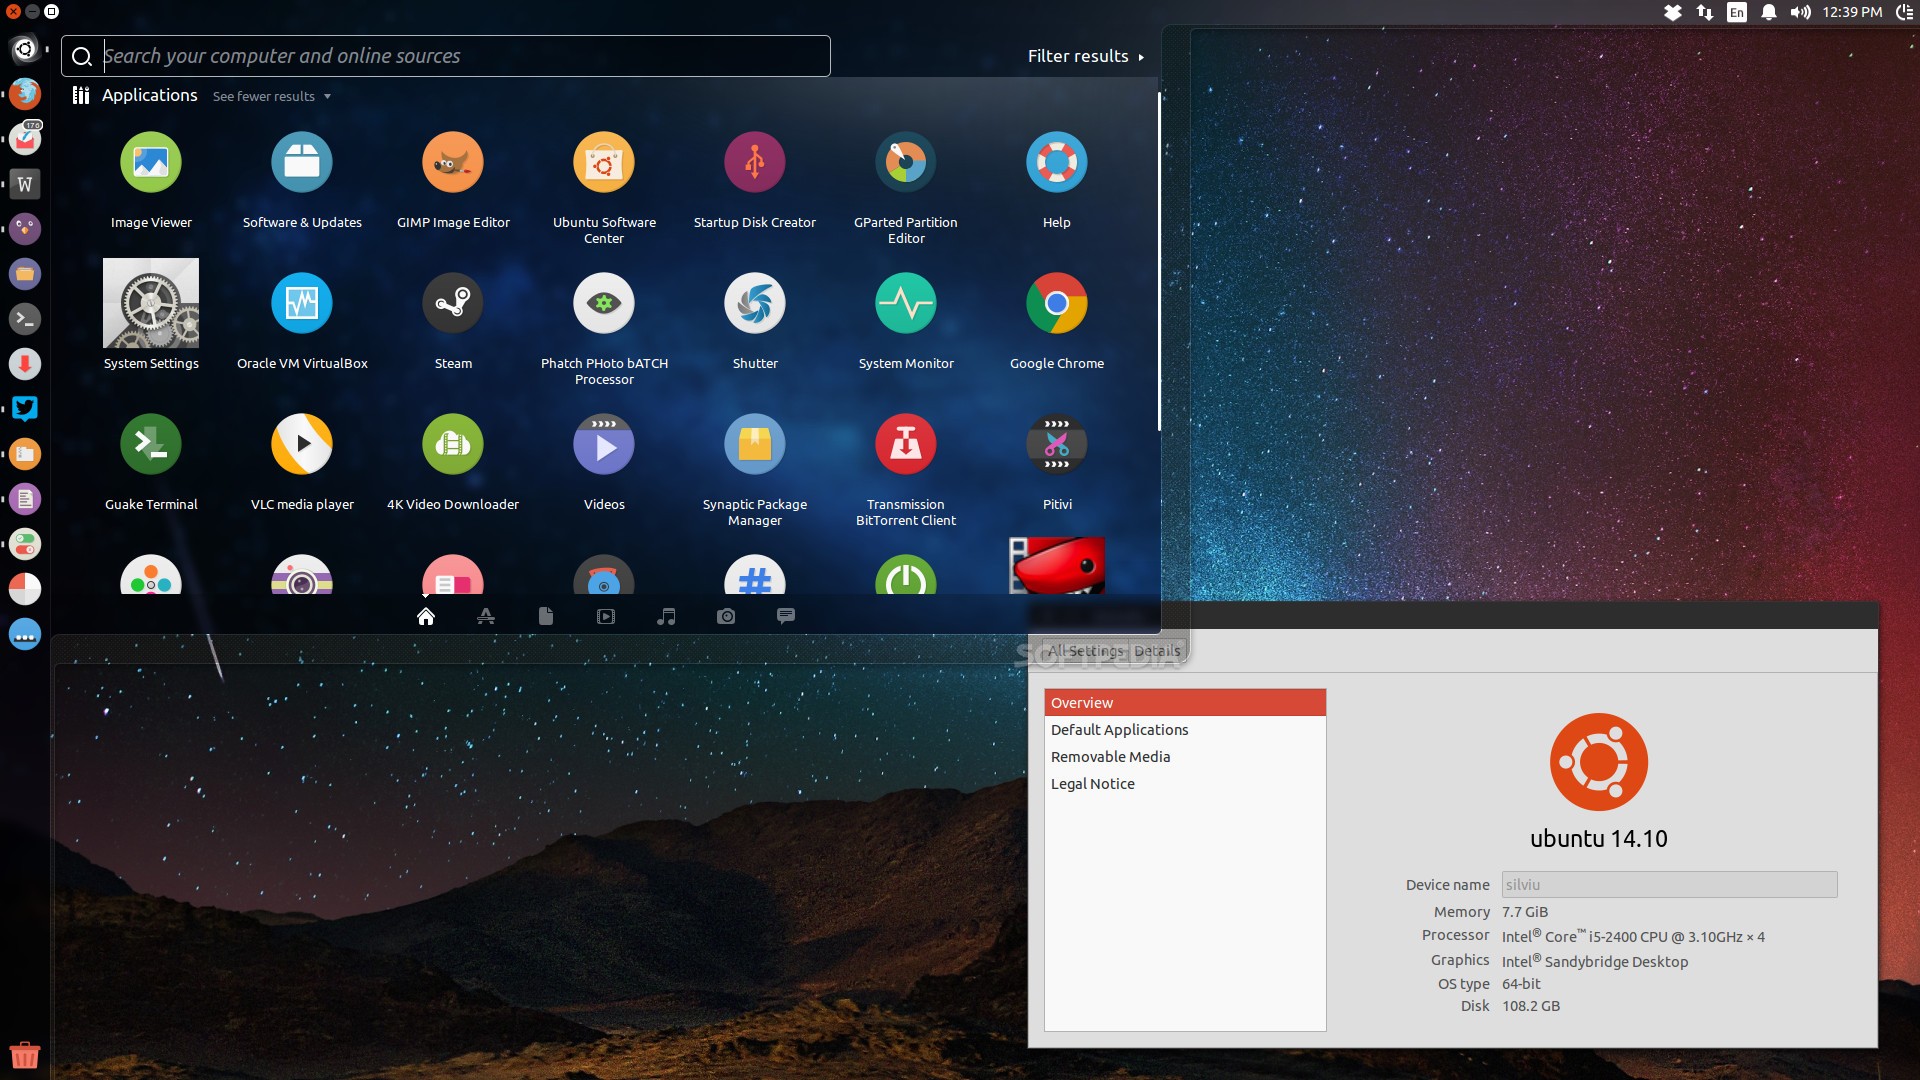Open the Trash in launcher
This screenshot has height=1080, width=1920.
pos(25,1055)
